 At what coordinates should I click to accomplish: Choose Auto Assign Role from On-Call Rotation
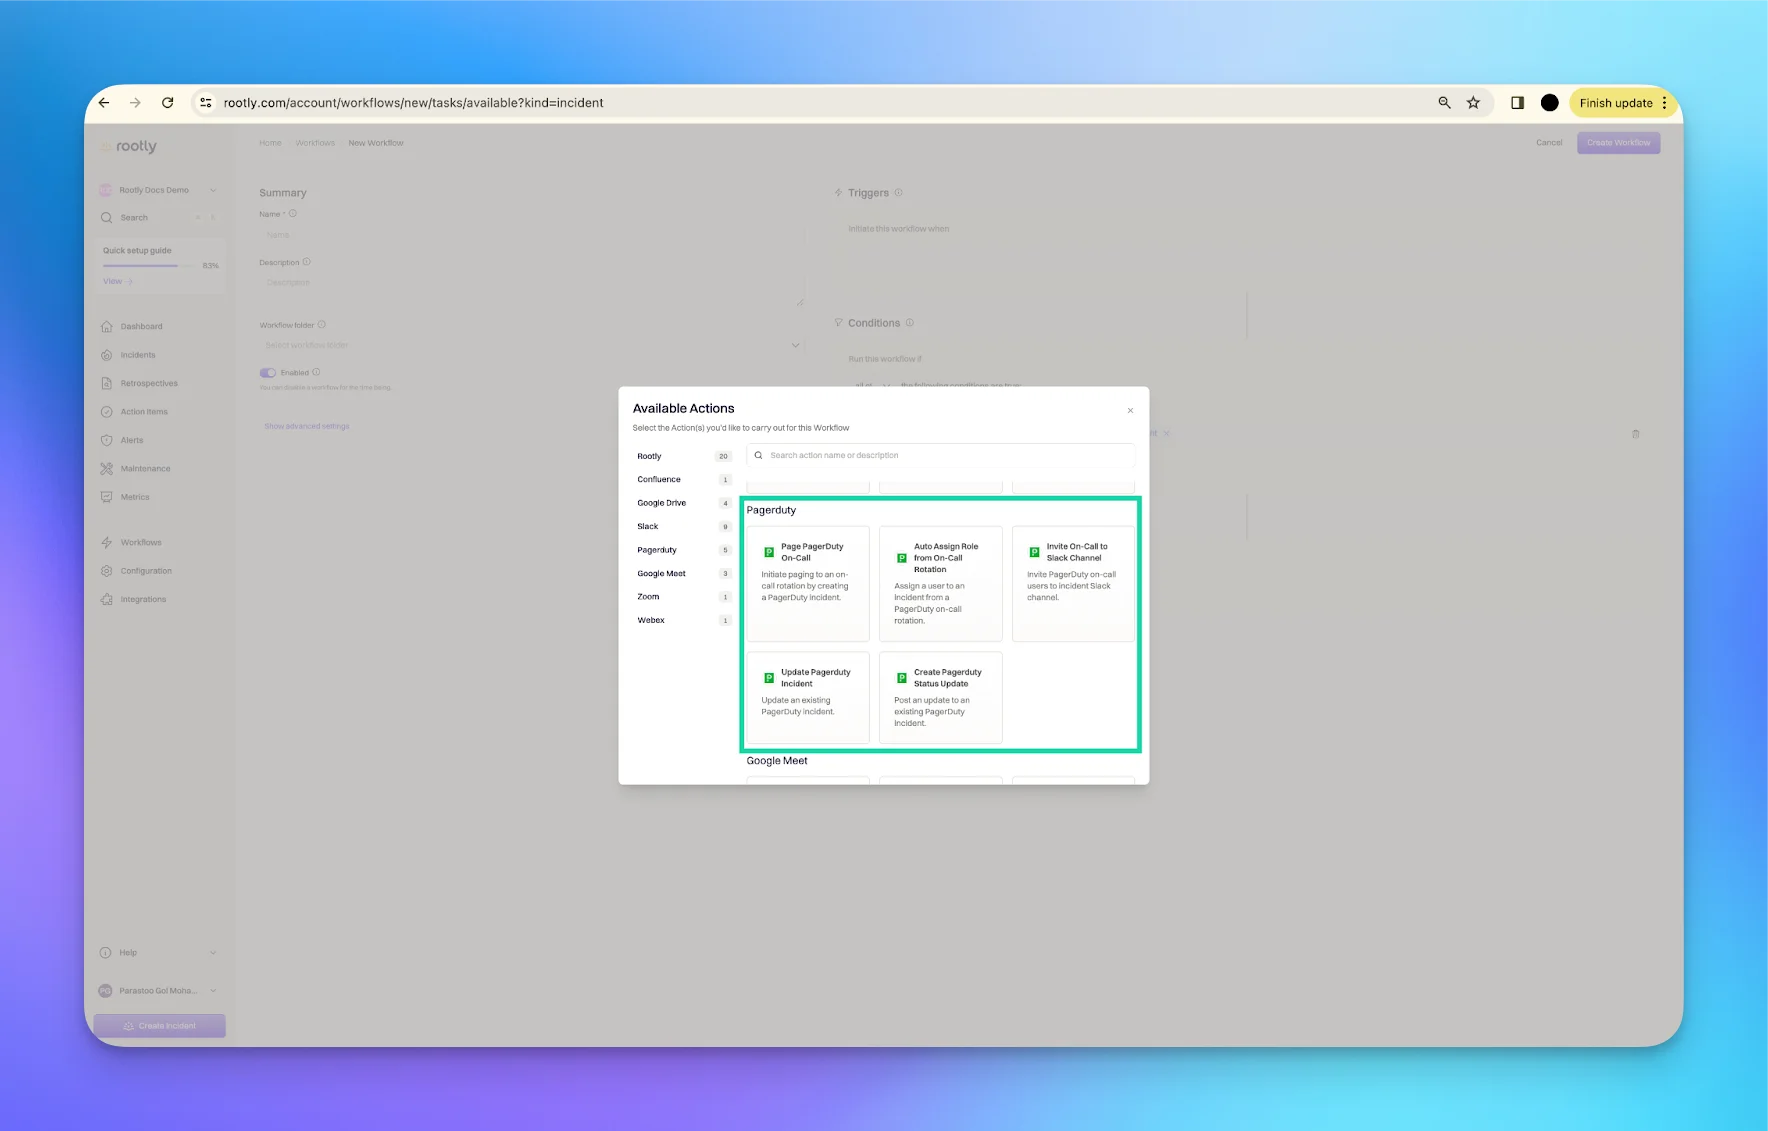tap(941, 584)
